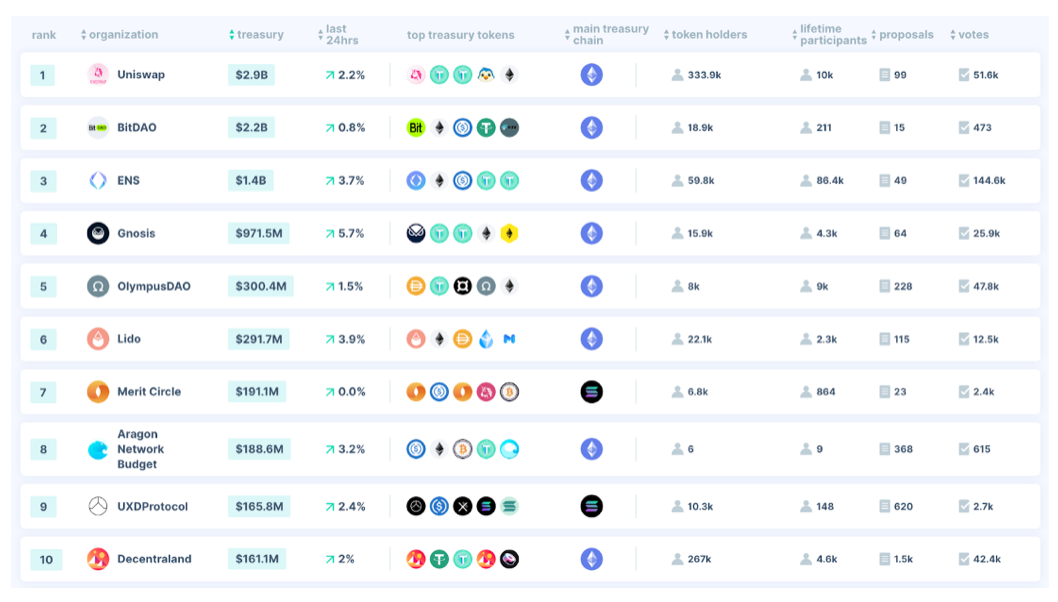Open the ENS organization name link

pos(128,180)
